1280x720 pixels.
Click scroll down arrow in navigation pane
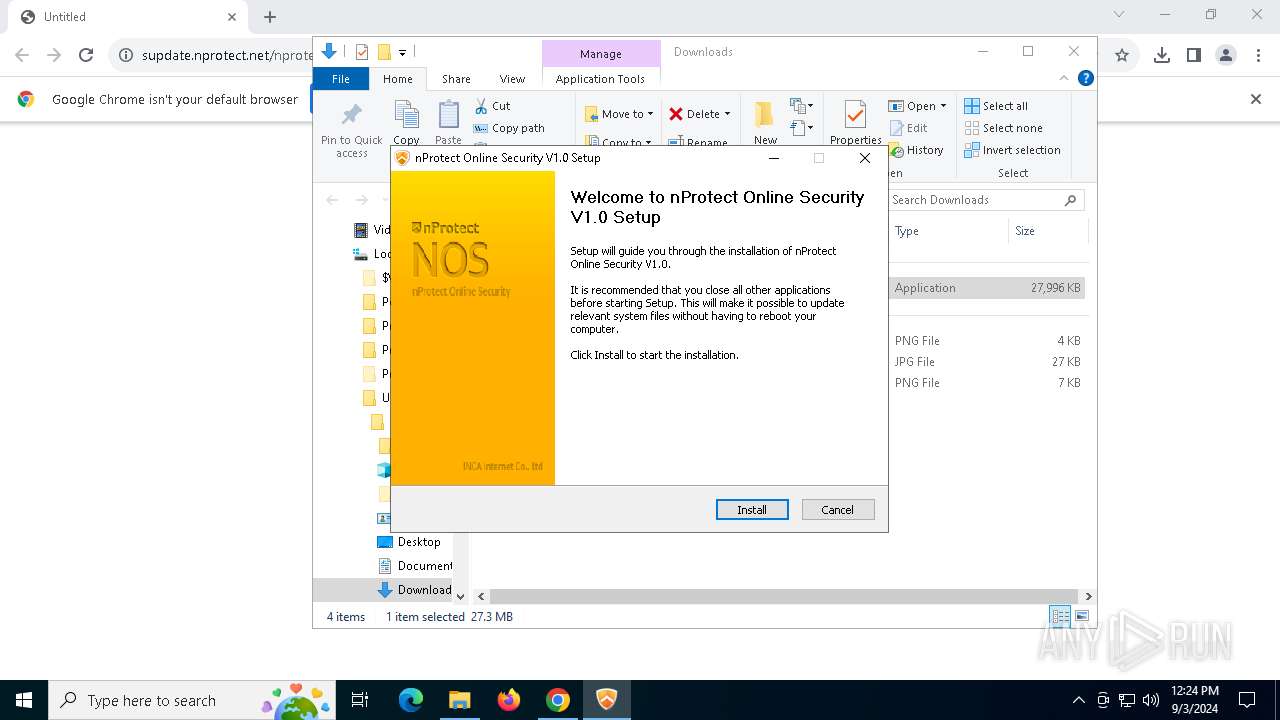tap(461, 596)
